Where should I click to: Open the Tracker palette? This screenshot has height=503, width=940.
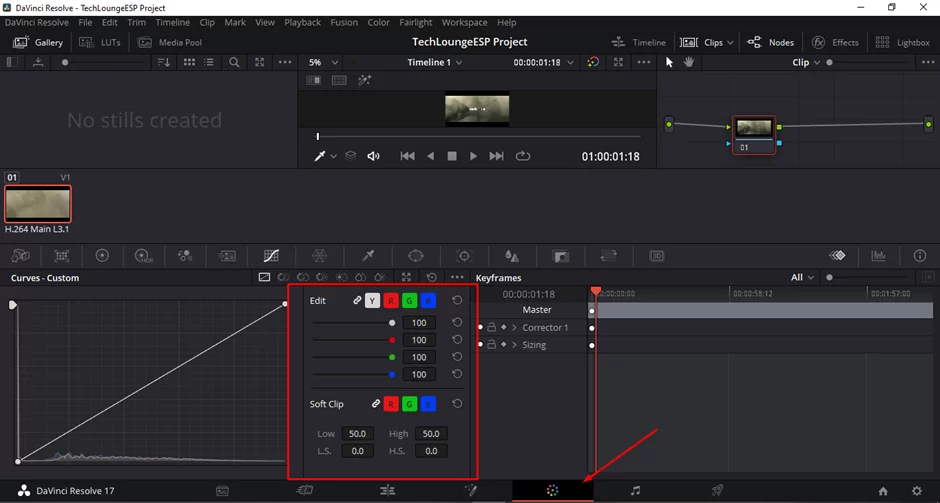(x=464, y=256)
